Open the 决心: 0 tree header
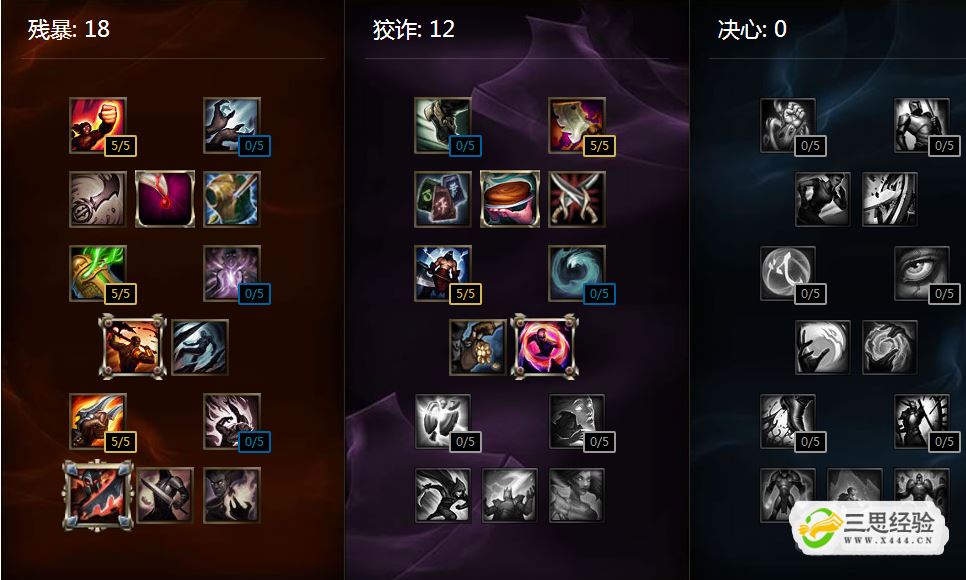 pyautogui.click(x=752, y=29)
